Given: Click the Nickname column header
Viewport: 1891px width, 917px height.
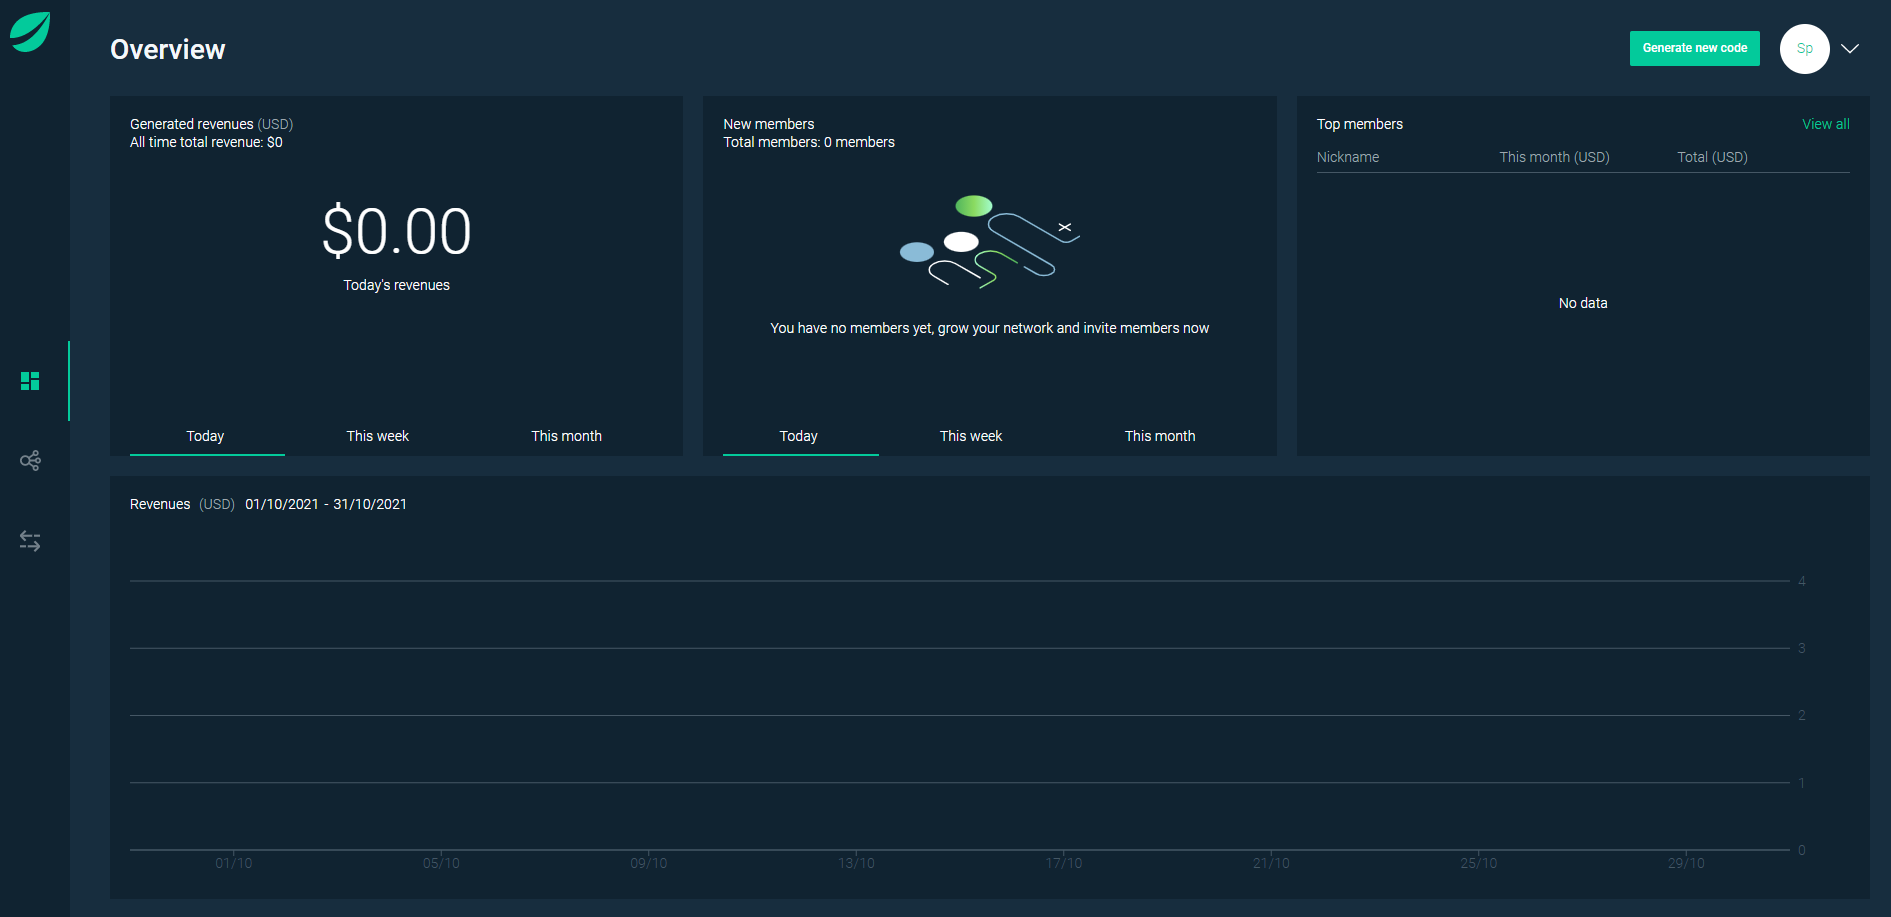Looking at the screenshot, I should pos(1347,157).
